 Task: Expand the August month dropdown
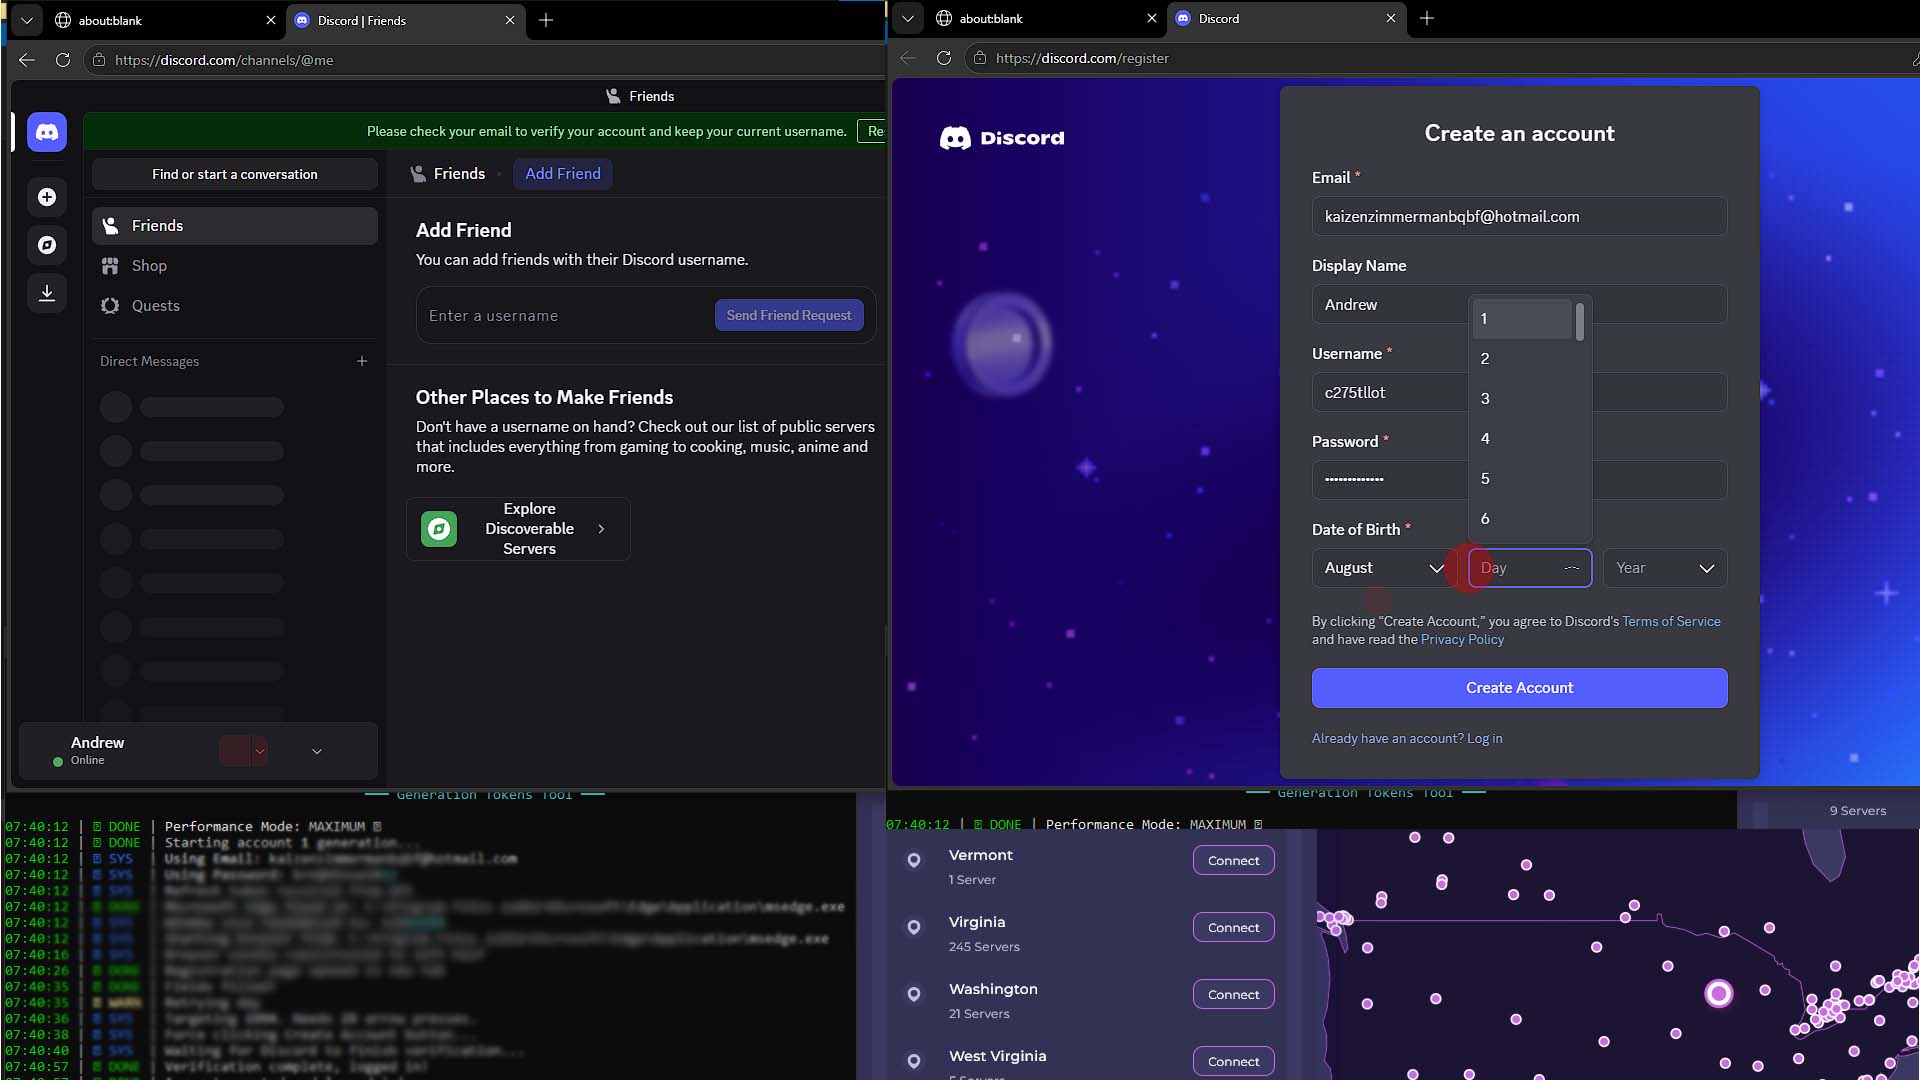pos(1384,568)
